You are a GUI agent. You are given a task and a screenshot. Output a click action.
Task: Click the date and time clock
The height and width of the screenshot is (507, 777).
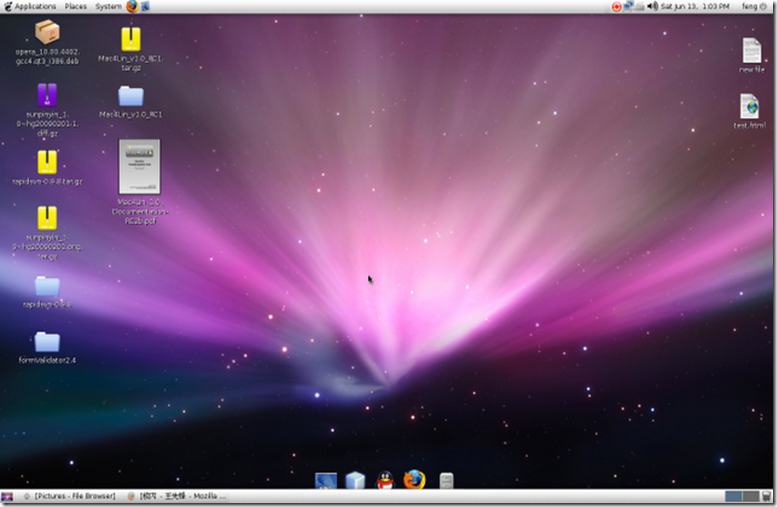tap(695, 6)
